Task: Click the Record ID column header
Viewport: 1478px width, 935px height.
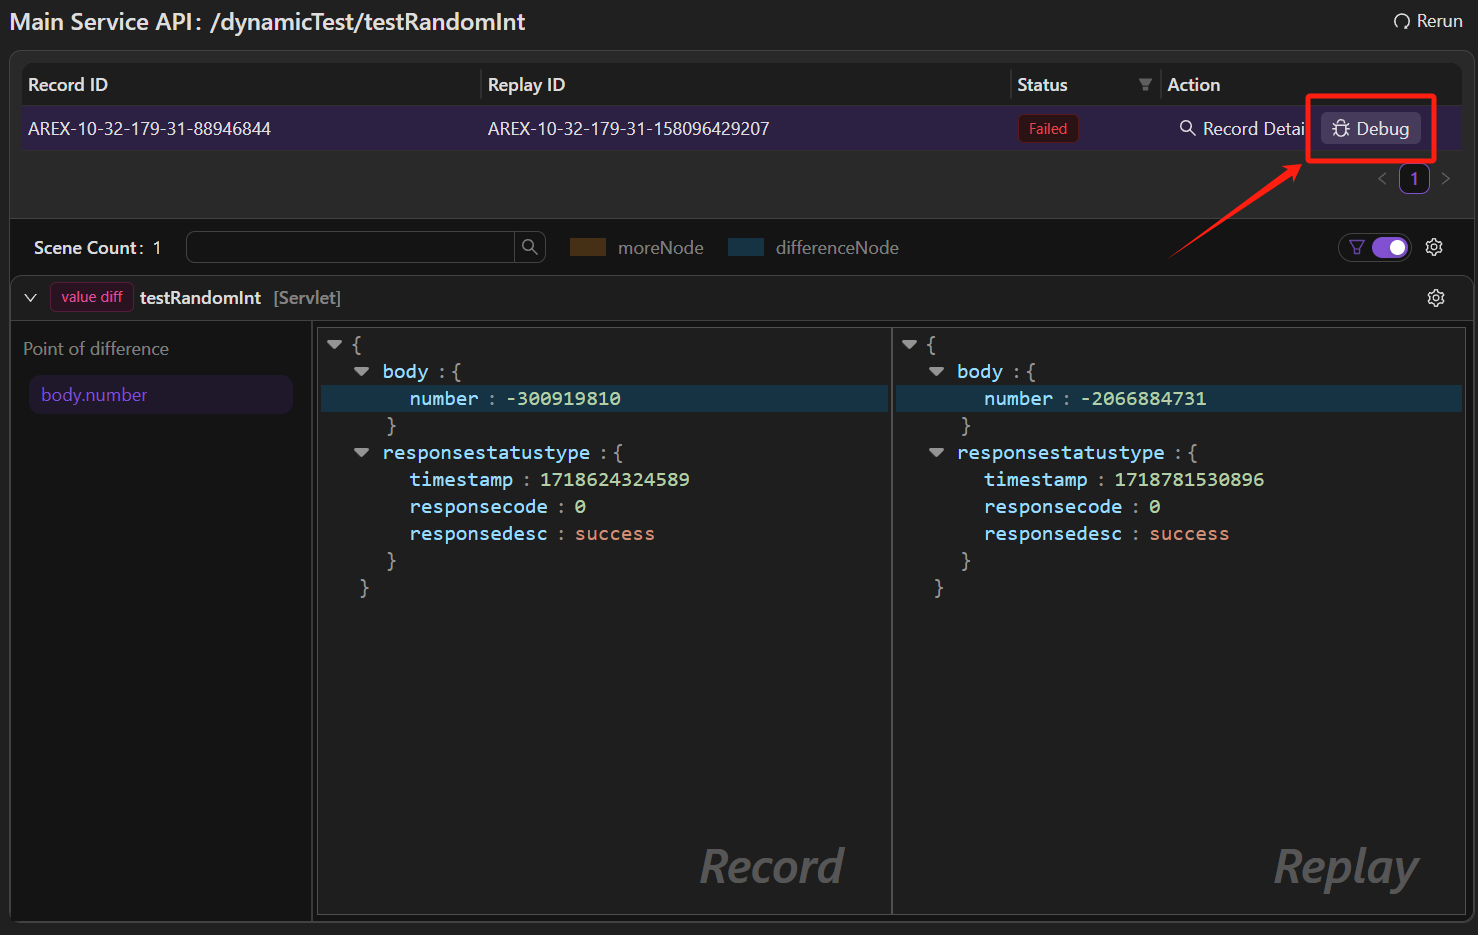Action: [68, 85]
